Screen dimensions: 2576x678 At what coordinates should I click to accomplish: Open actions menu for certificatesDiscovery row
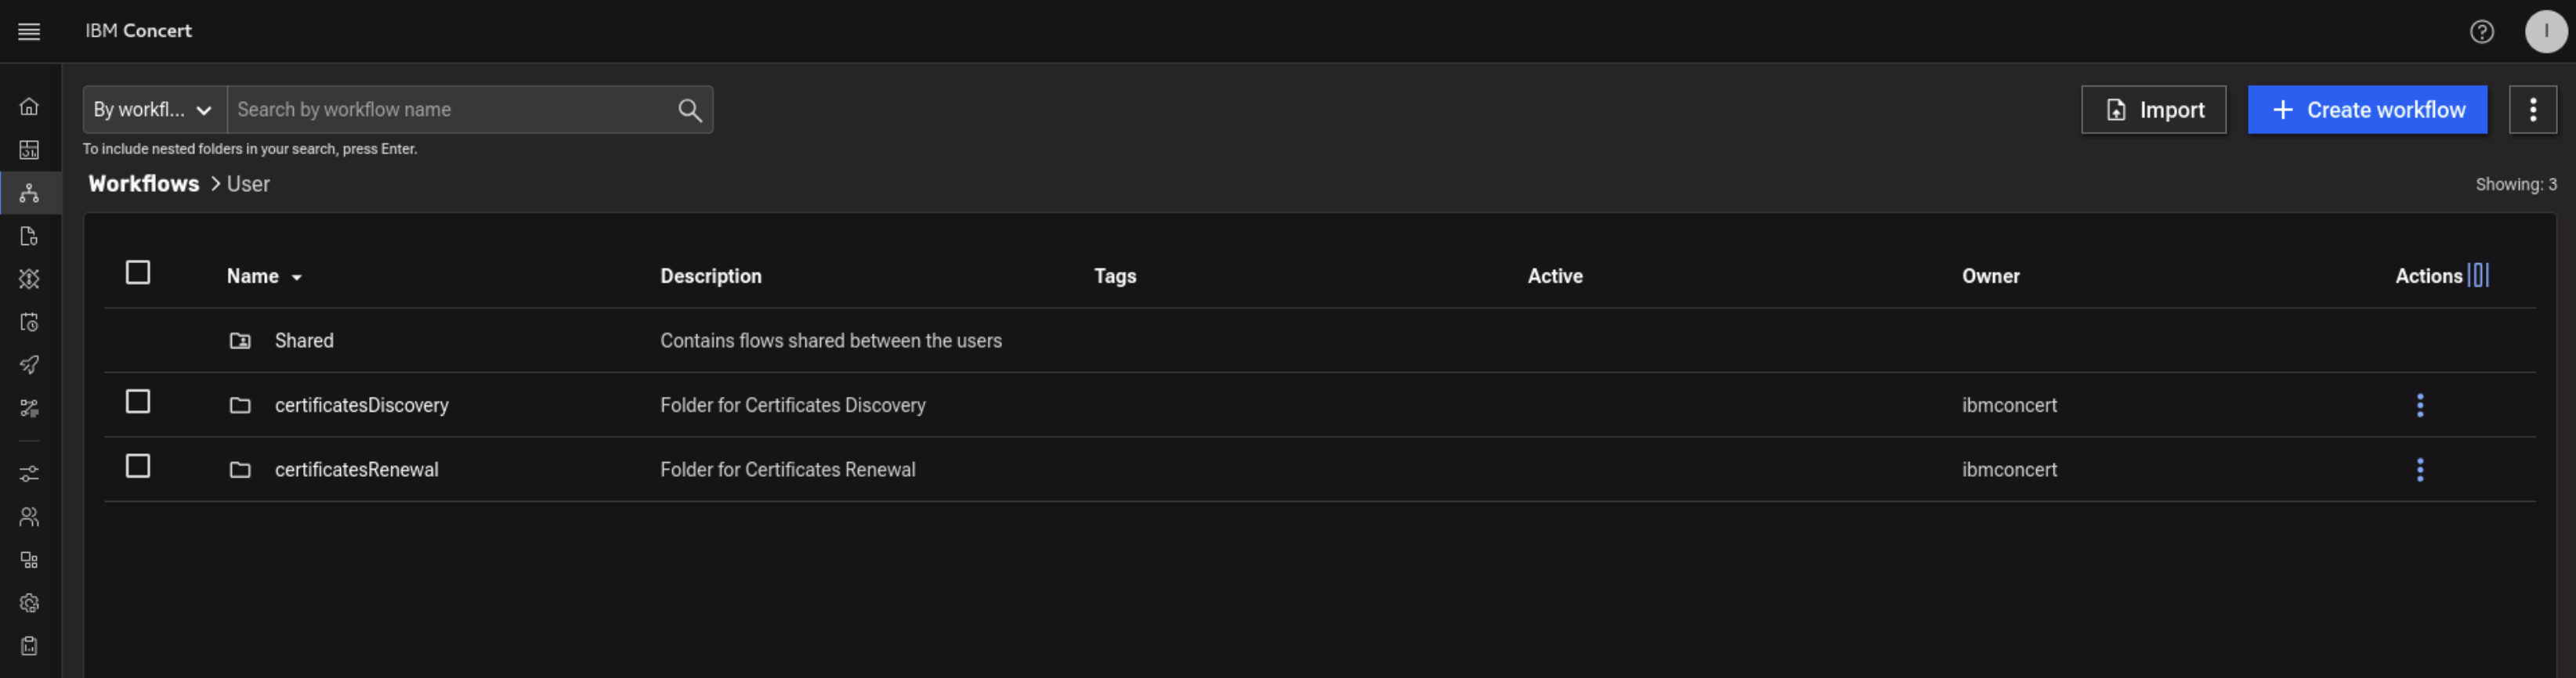click(2420, 405)
